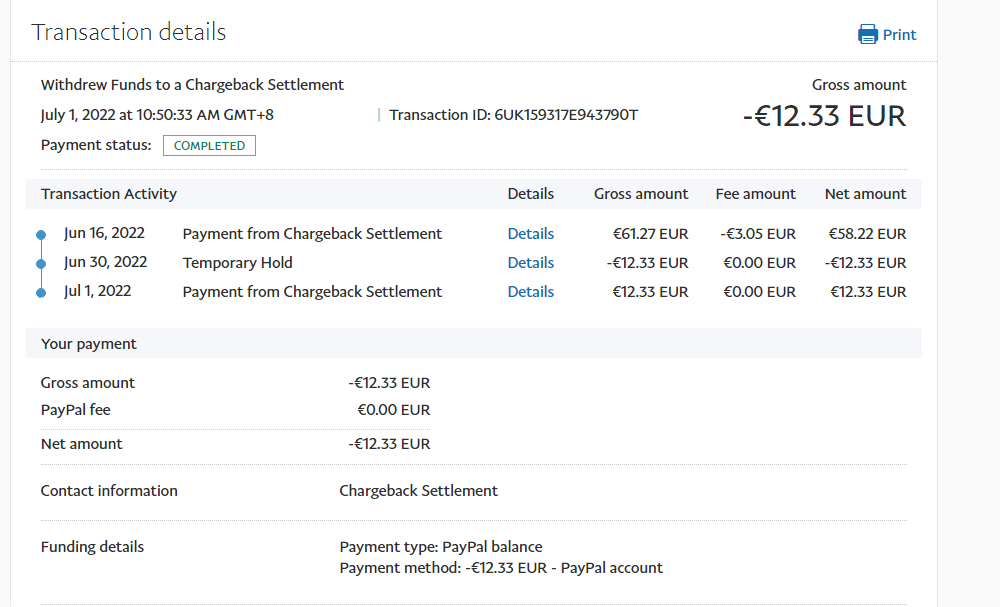Viewport: 1000px width, 607px height.
Task: Click the Transaction details page heading
Action: (129, 32)
